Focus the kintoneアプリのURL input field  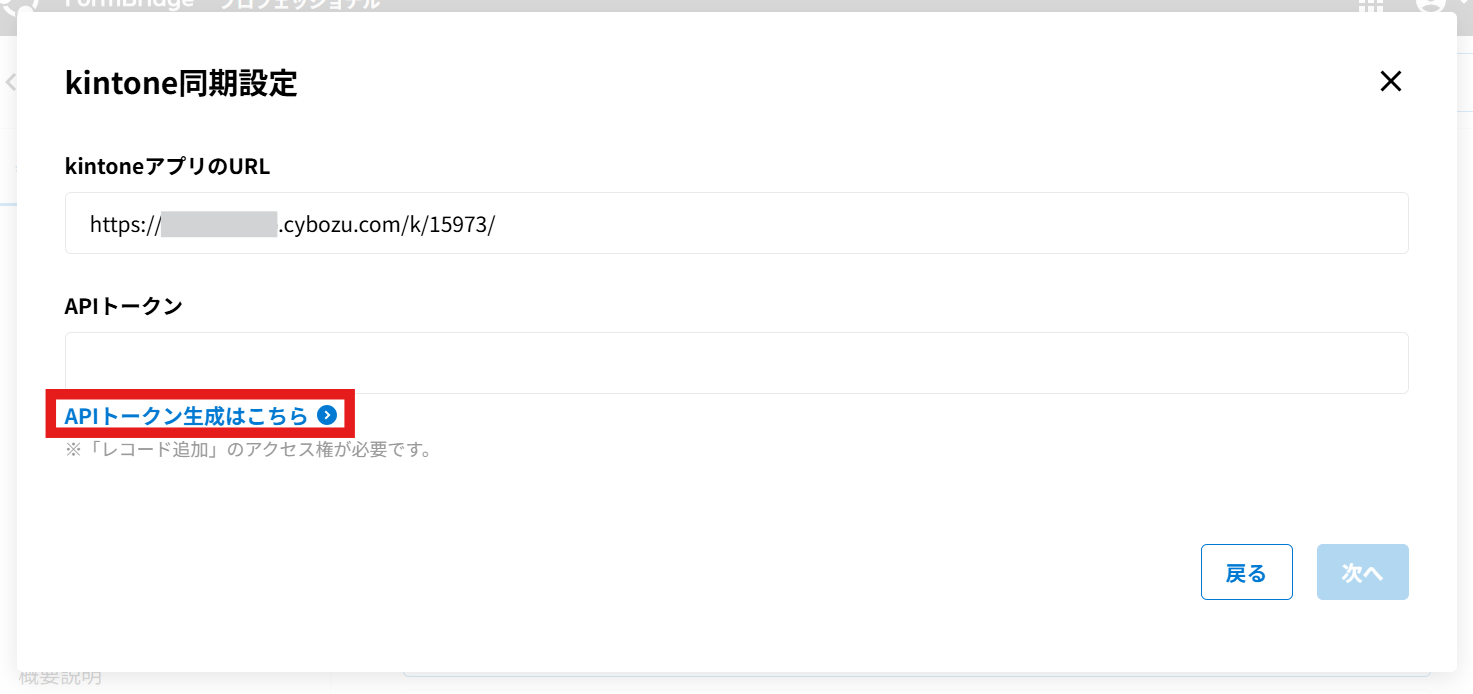click(736, 223)
